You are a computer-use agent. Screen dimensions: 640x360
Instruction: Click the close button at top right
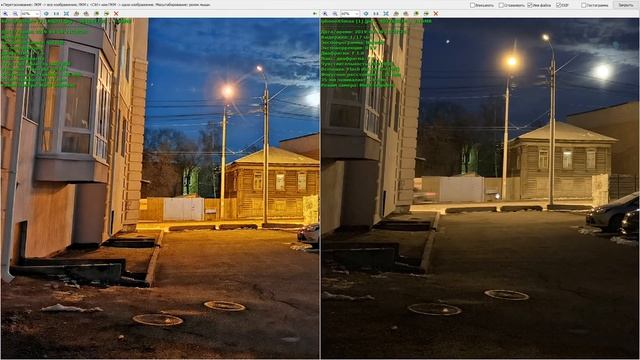pyautogui.click(x=626, y=5)
